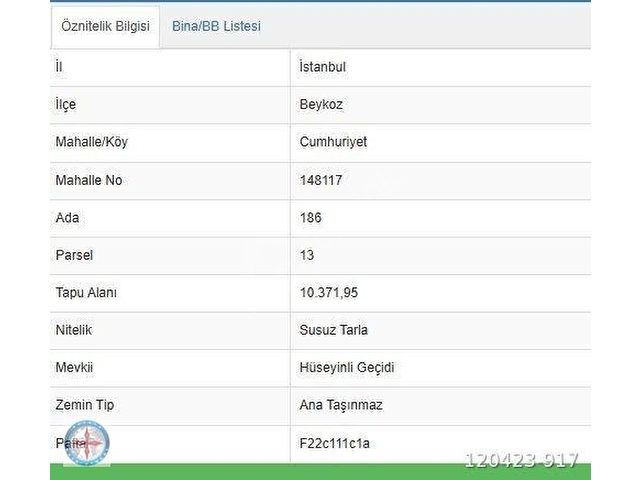Screen dimensions: 640x480
Task: Click the Ana Taşınmaz value
Action: [x=341, y=405]
